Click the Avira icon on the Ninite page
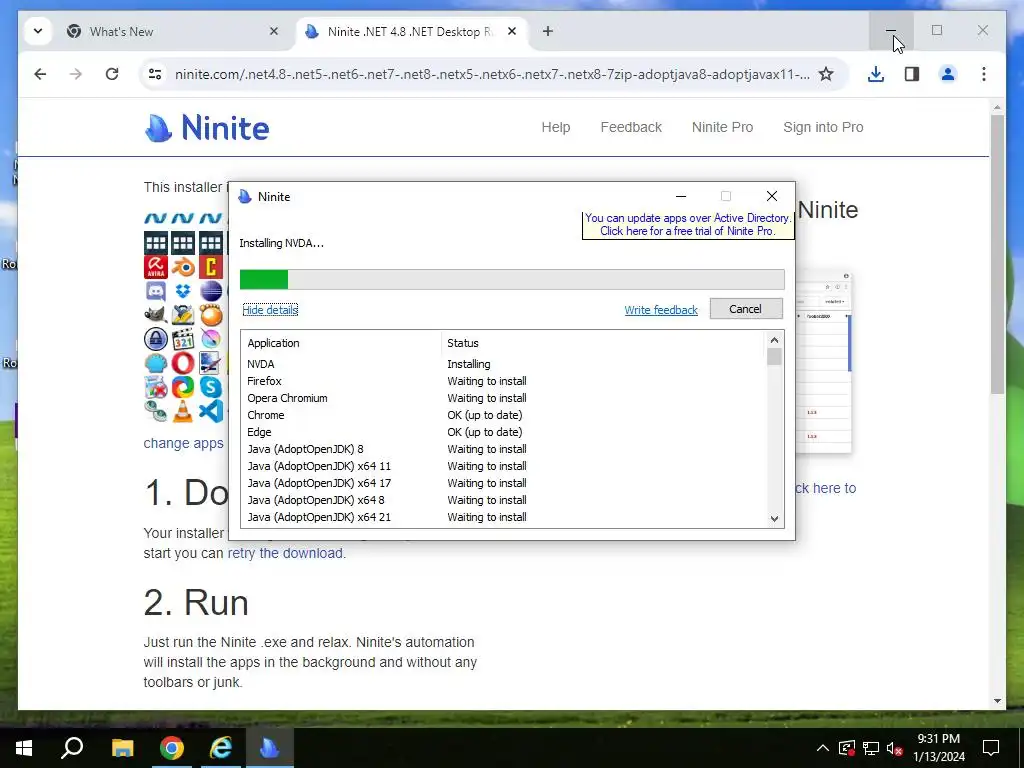1024x768 pixels. coord(155,267)
